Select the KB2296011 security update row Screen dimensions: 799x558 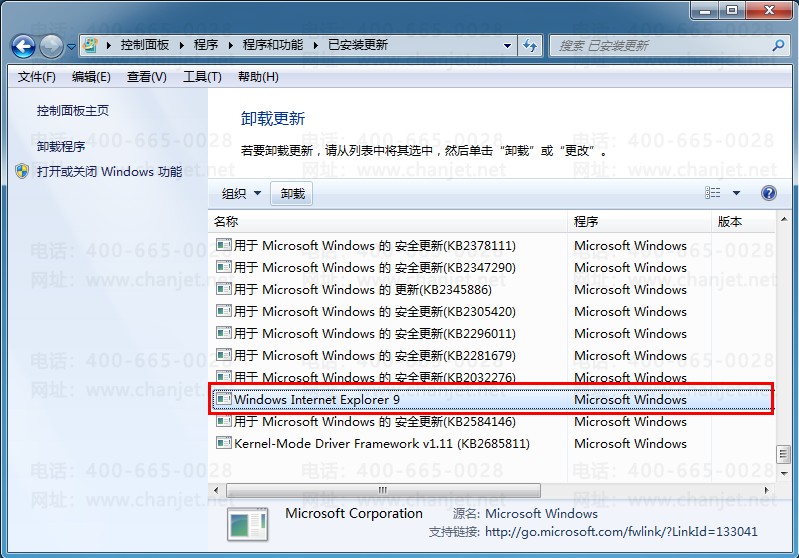pos(492,333)
